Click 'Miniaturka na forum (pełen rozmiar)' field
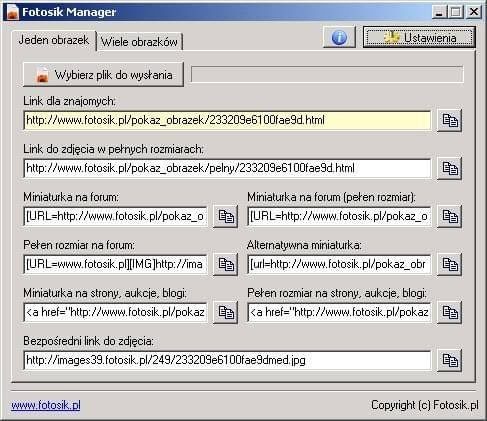Viewport: 487px width, 421px height. click(339, 216)
